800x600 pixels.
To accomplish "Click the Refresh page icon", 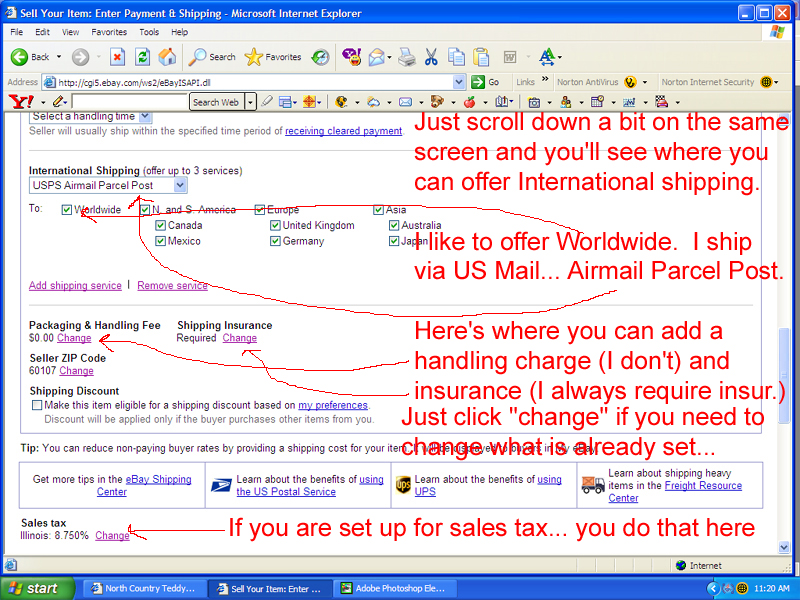I will tap(141, 57).
